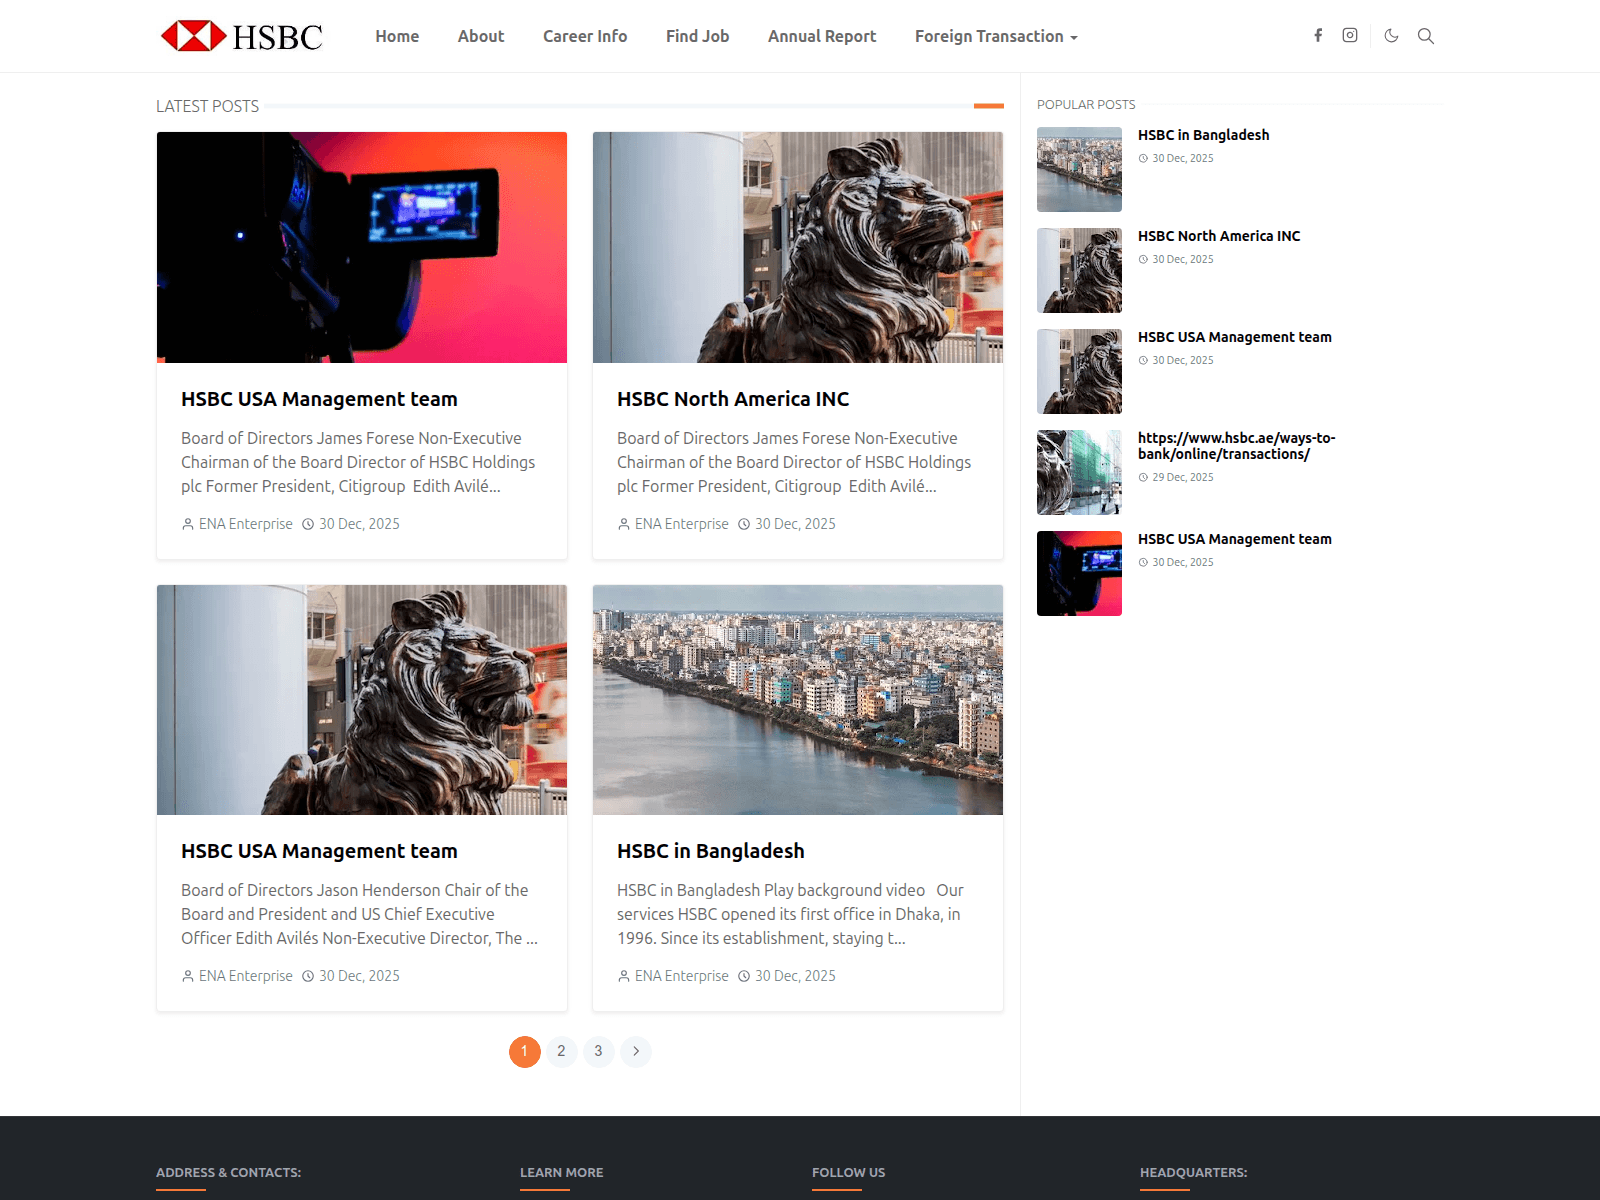Click the camera image of HSBC USA Management team
The width and height of the screenshot is (1600, 1200).
click(361, 247)
